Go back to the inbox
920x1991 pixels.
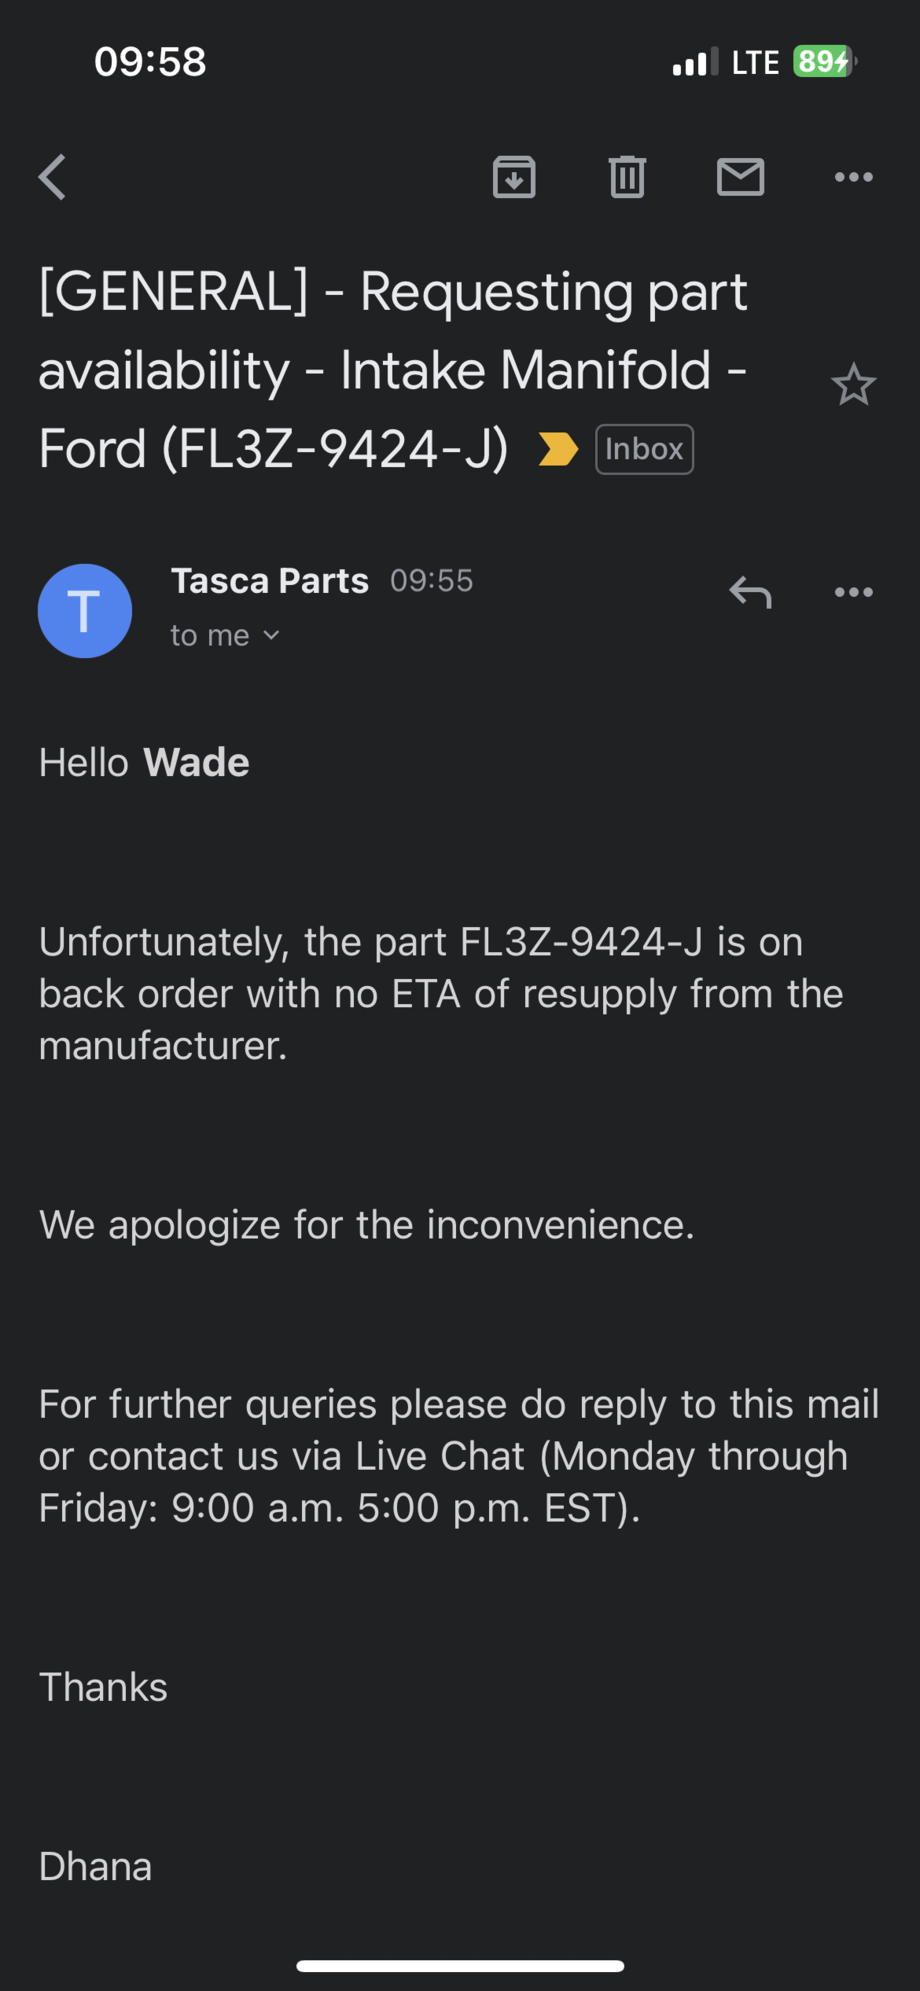pos(51,177)
